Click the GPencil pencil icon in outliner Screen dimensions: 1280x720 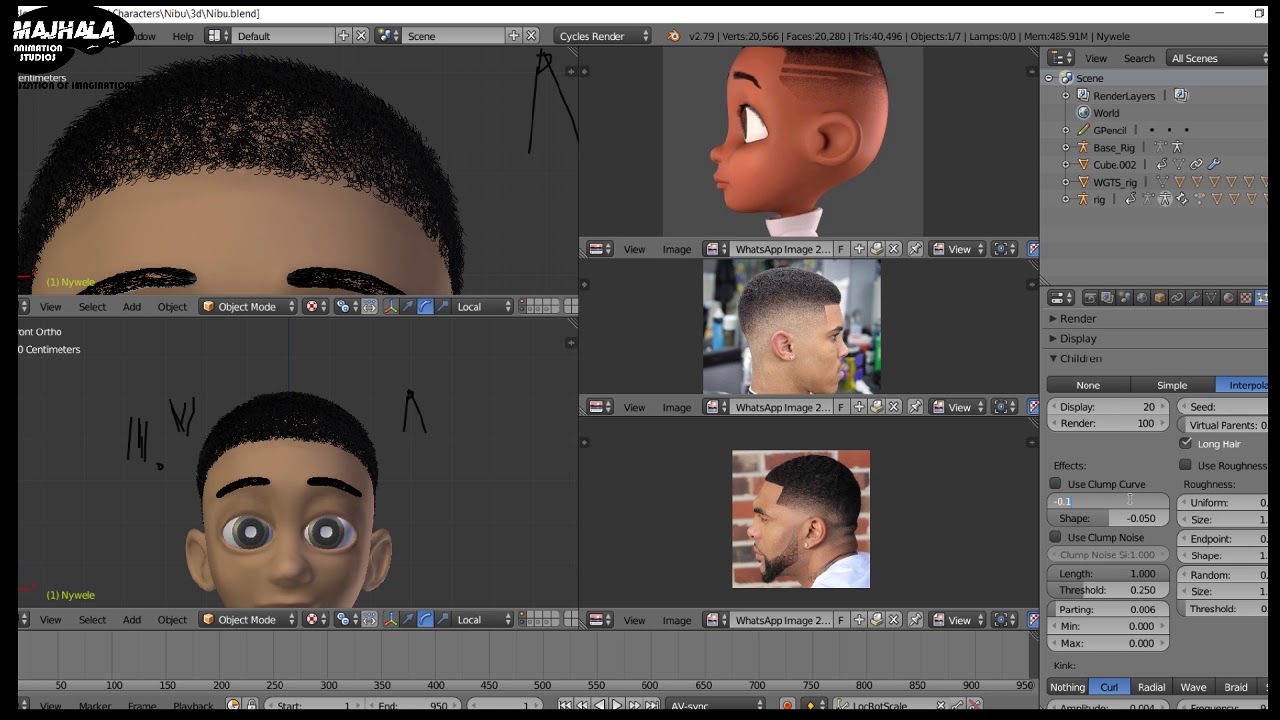1083,130
